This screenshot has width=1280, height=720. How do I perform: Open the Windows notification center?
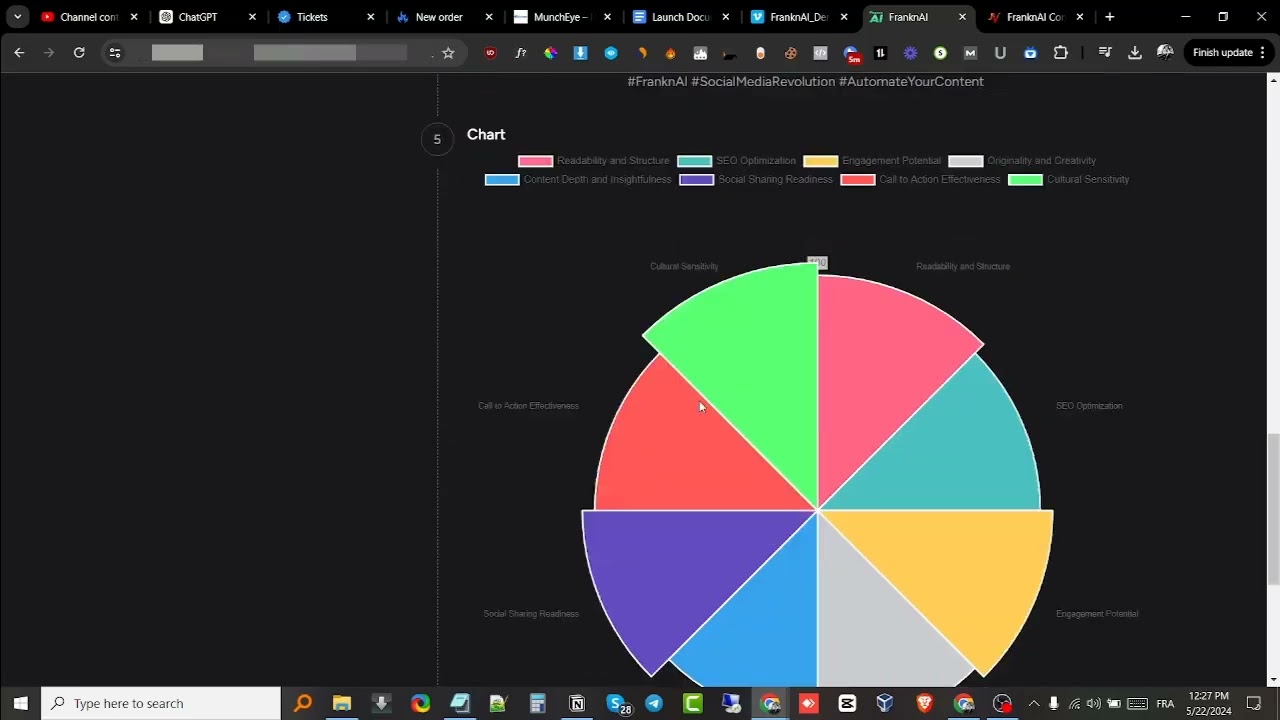pos(1254,704)
